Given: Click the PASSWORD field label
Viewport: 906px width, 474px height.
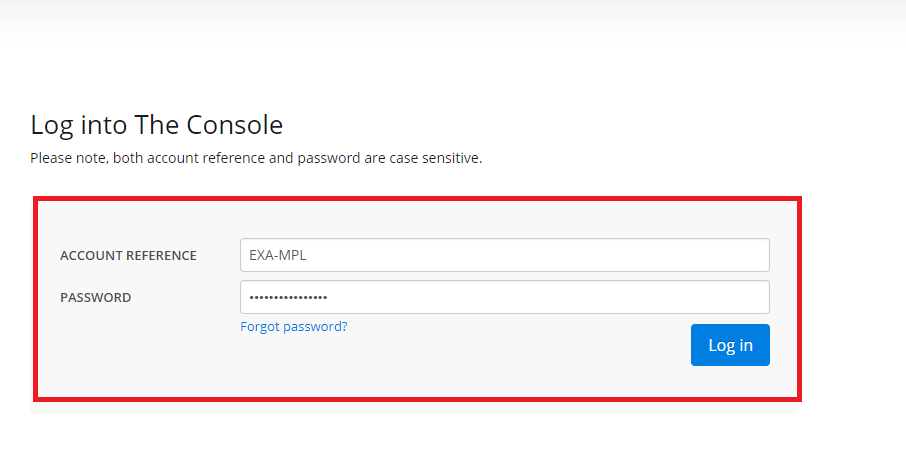Looking at the screenshot, I should click(x=95, y=297).
